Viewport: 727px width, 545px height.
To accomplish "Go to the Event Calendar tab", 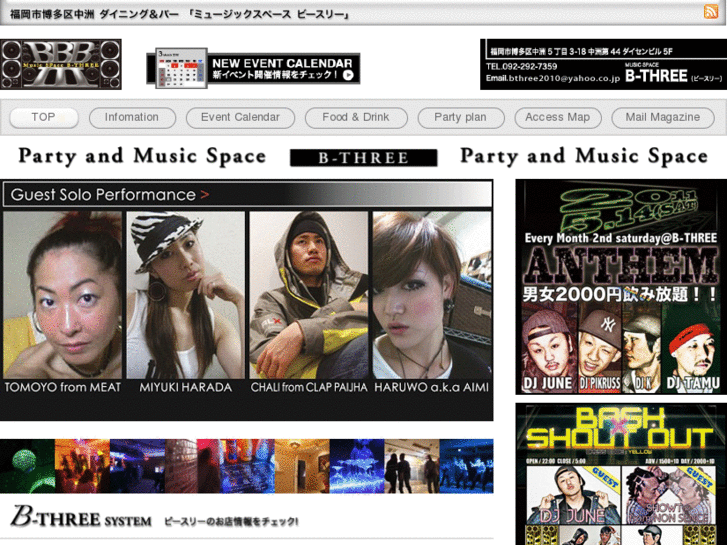I will coord(240,117).
